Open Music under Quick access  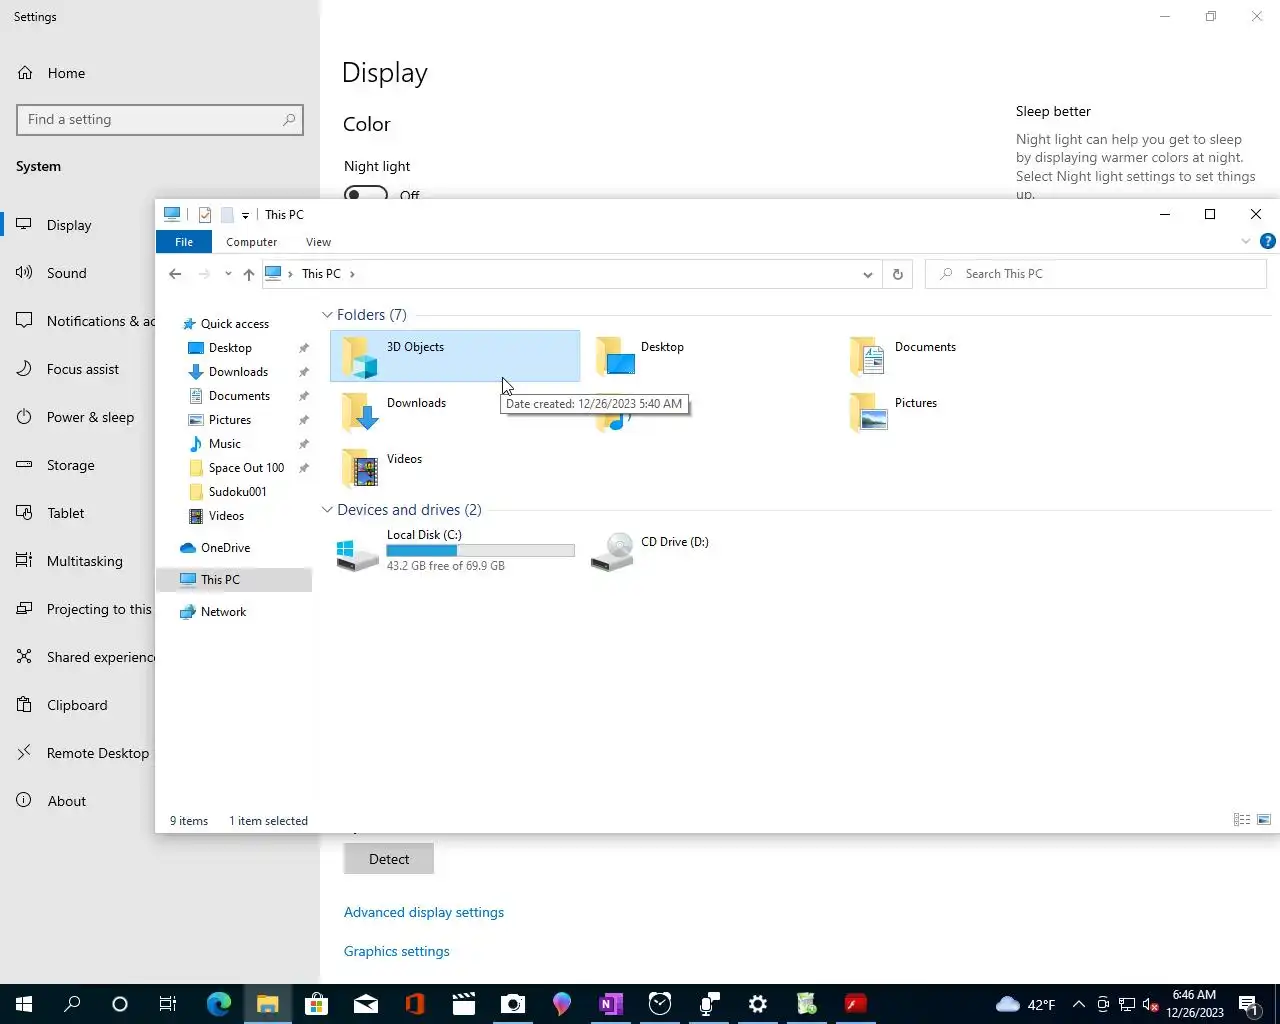tap(224, 444)
